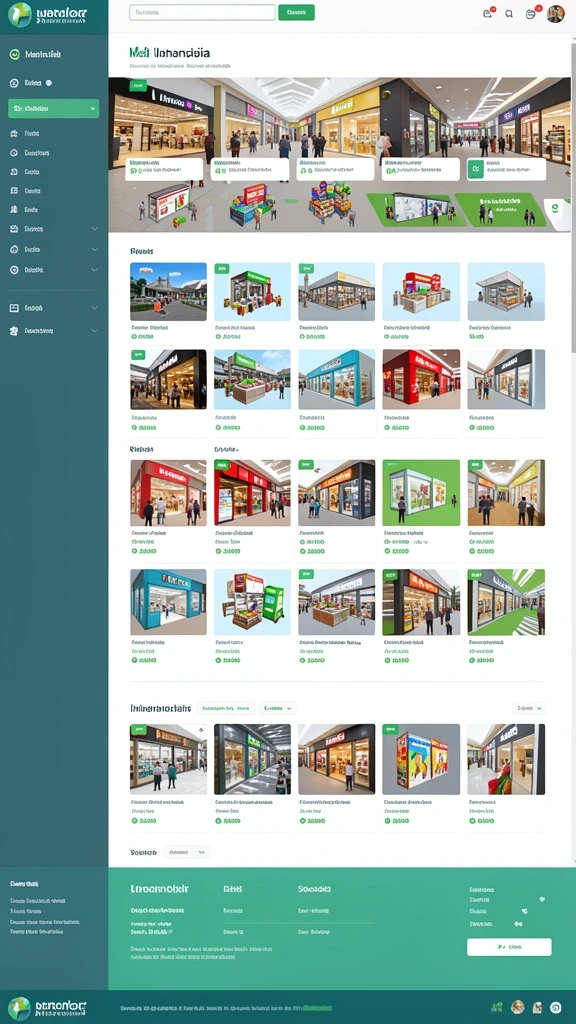The image size is (576, 1024).
Task: Click the green underlined link in the bottom bar
Action: click(x=317, y=1008)
